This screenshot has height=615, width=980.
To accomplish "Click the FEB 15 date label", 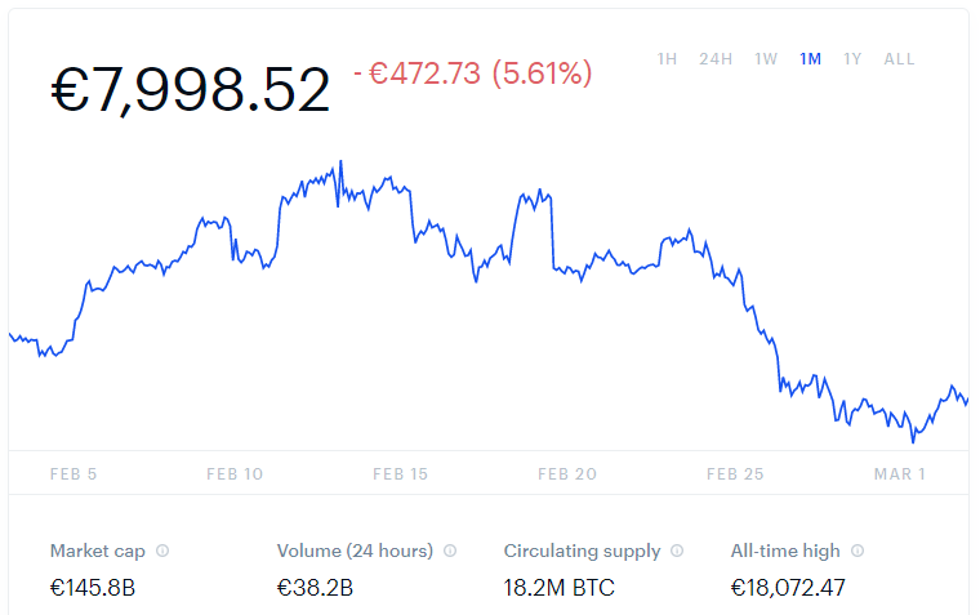I will click(x=401, y=474).
